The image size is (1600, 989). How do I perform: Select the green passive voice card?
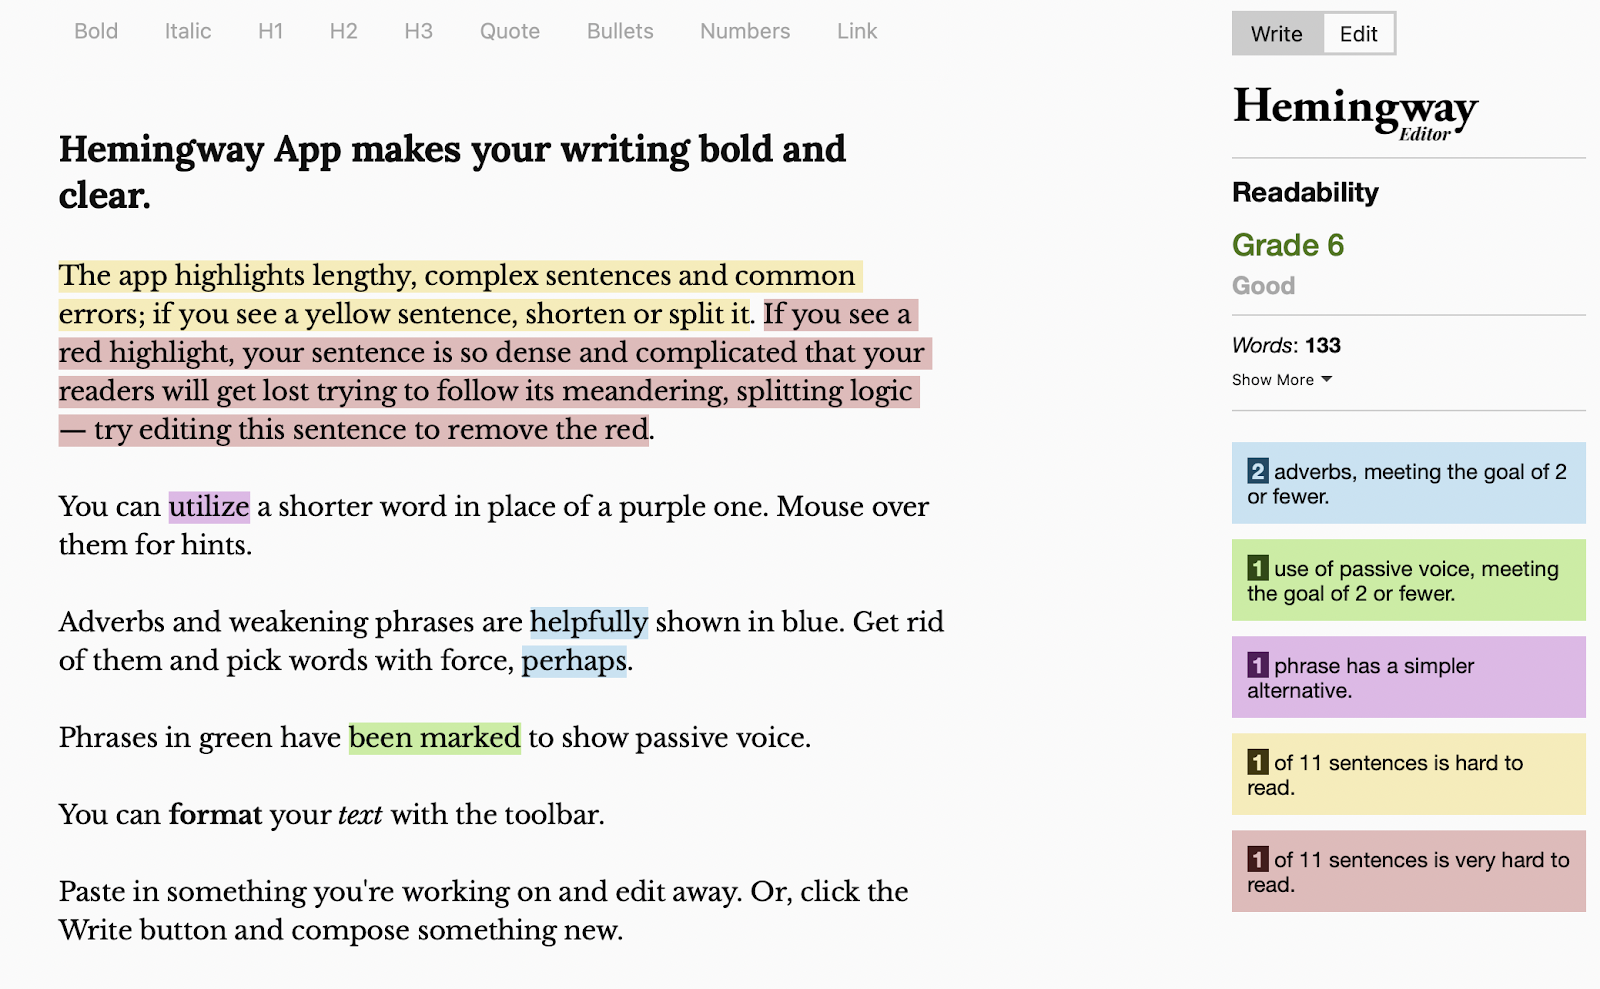tap(1408, 580)
